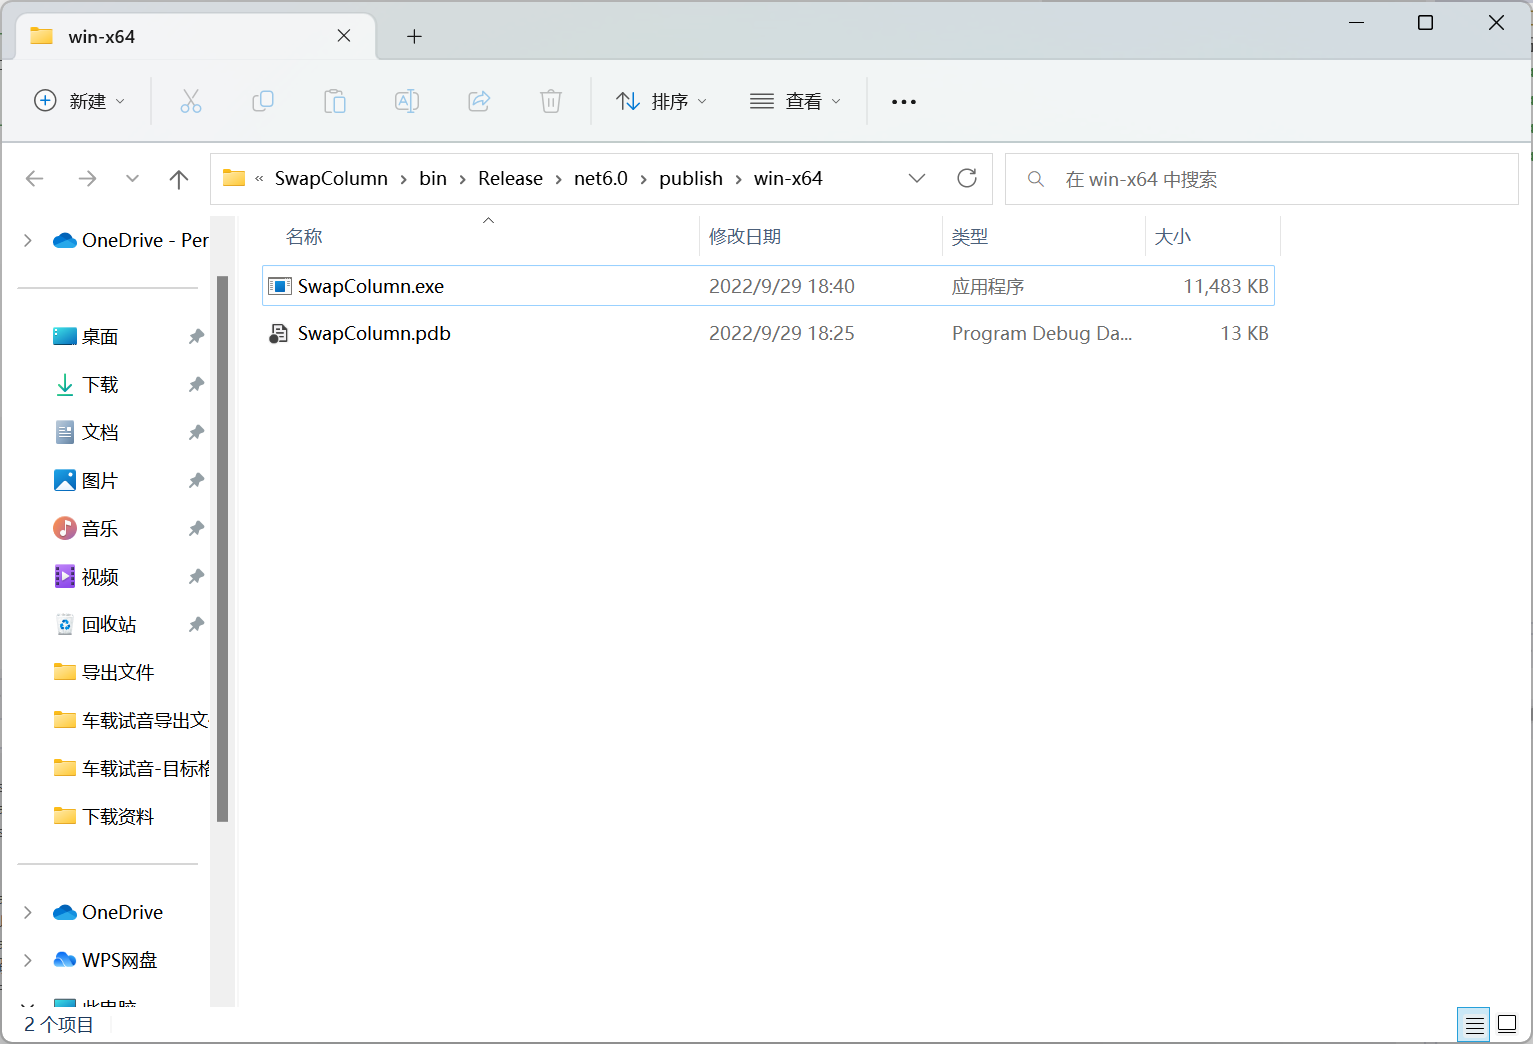The height and width of the screenshot is (1044, 1533).
Task: Click the Paste clipboard icon
Action: pyautogui.click(x=335, y=101)
